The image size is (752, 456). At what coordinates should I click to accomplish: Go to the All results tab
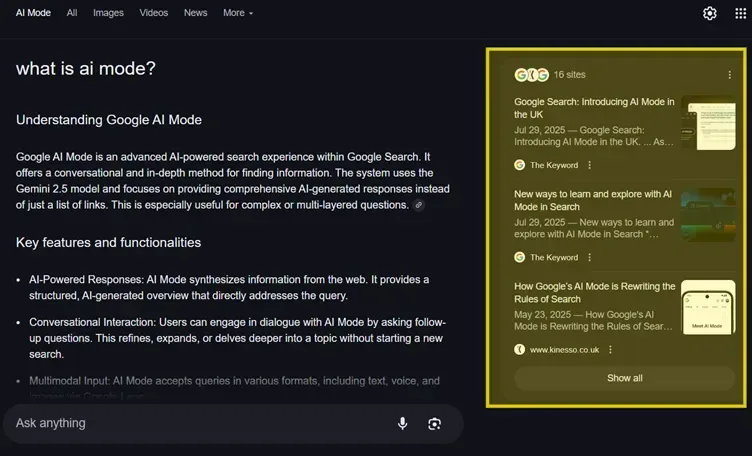72,13
